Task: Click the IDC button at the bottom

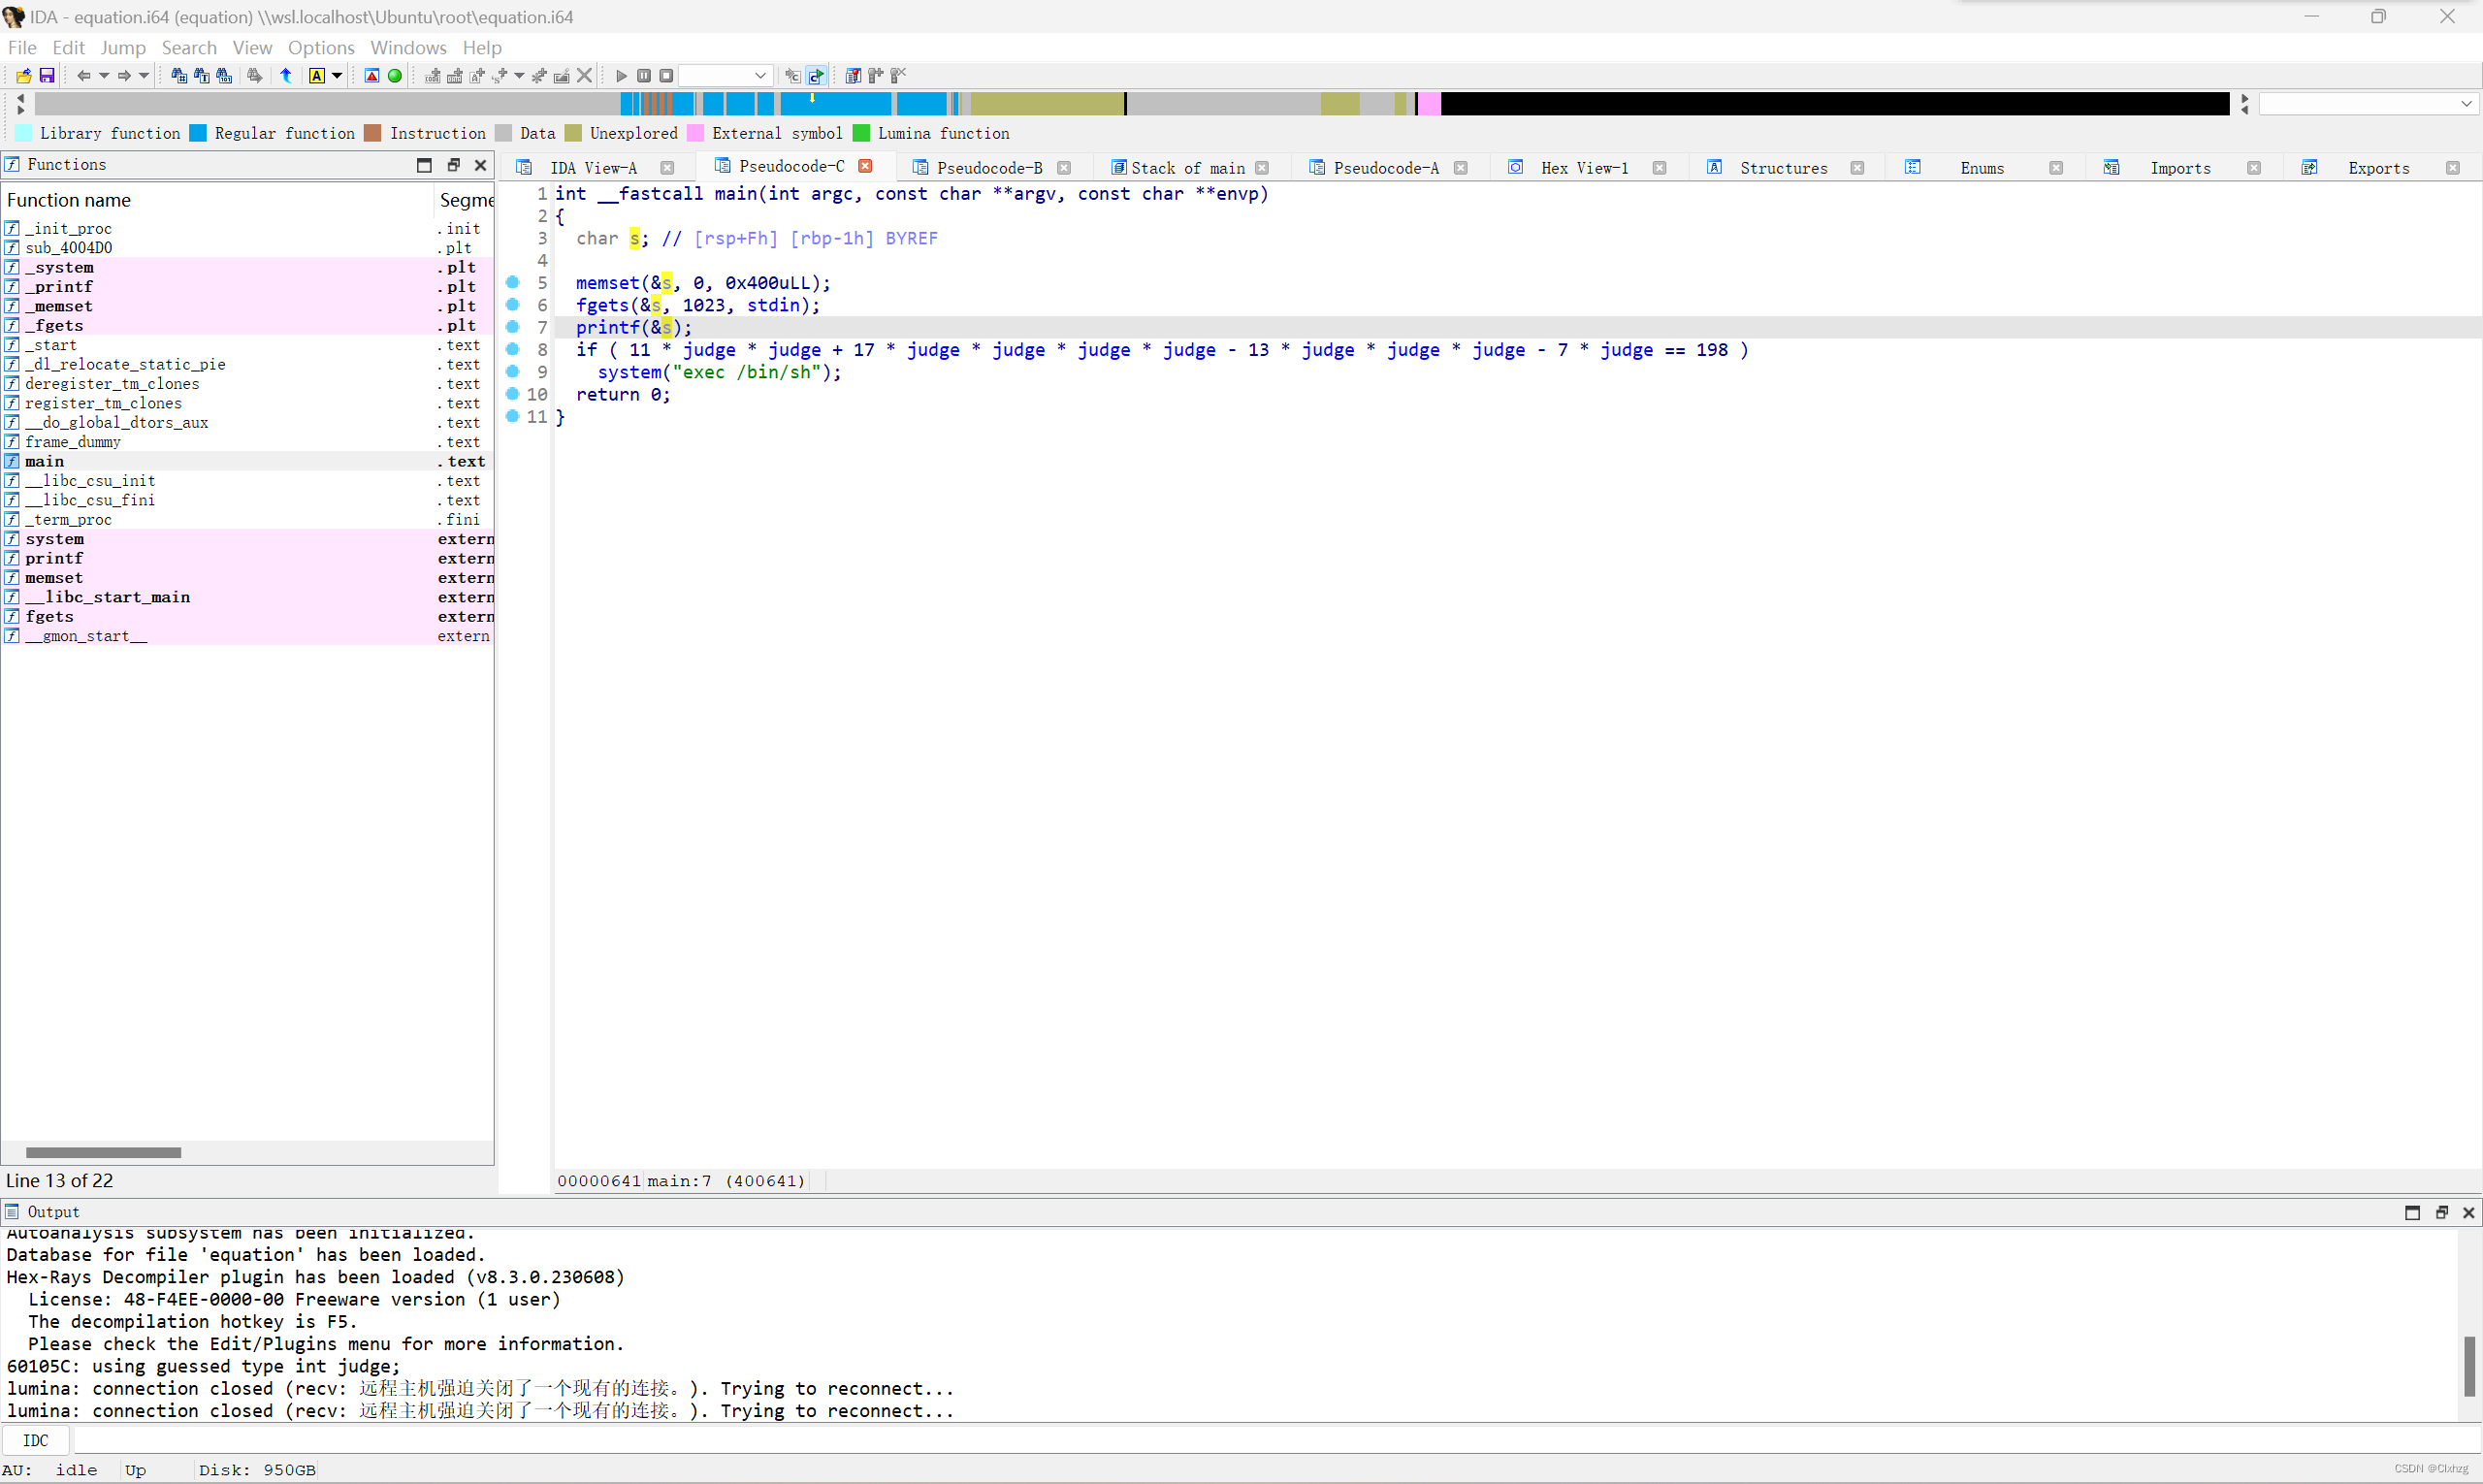Action: point(35,1440)
